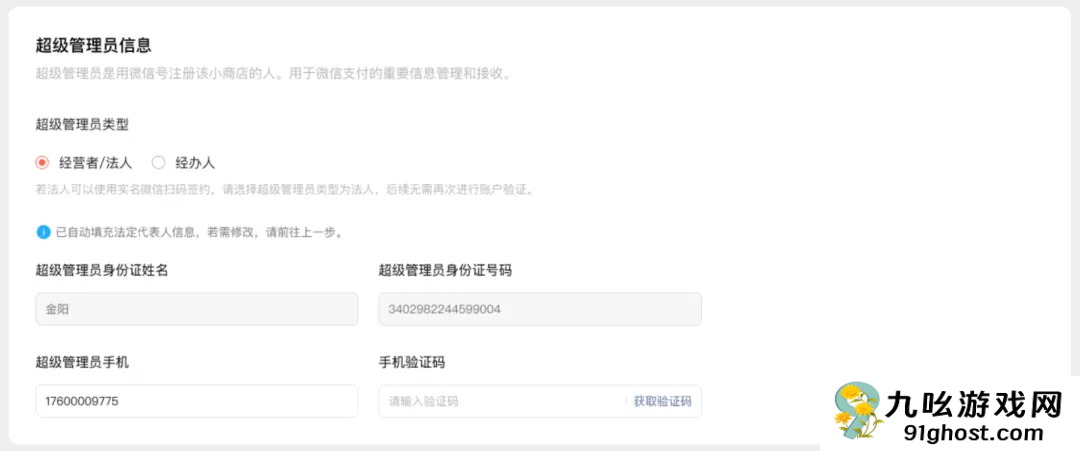
Task: Click the name field containing 金阳
Action: (x=196, y=309)
